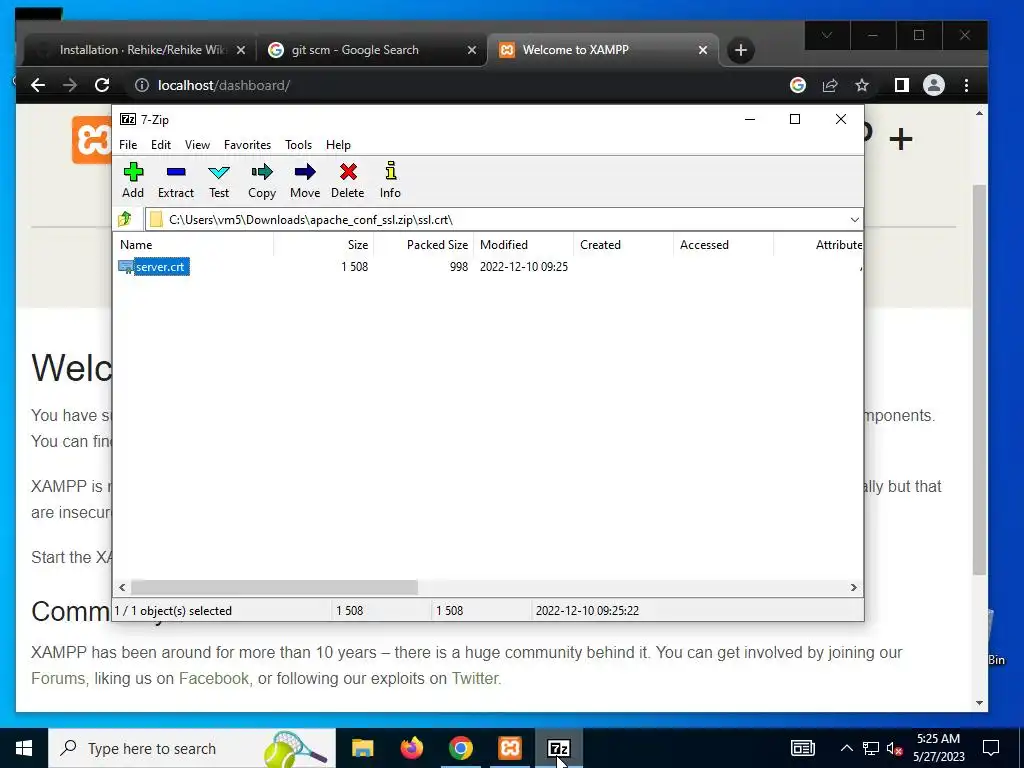The height and width of the screenshot is (768, 1024).
Task: Open File Explorer from the taskbar
Action: click(x=362, y=748)
